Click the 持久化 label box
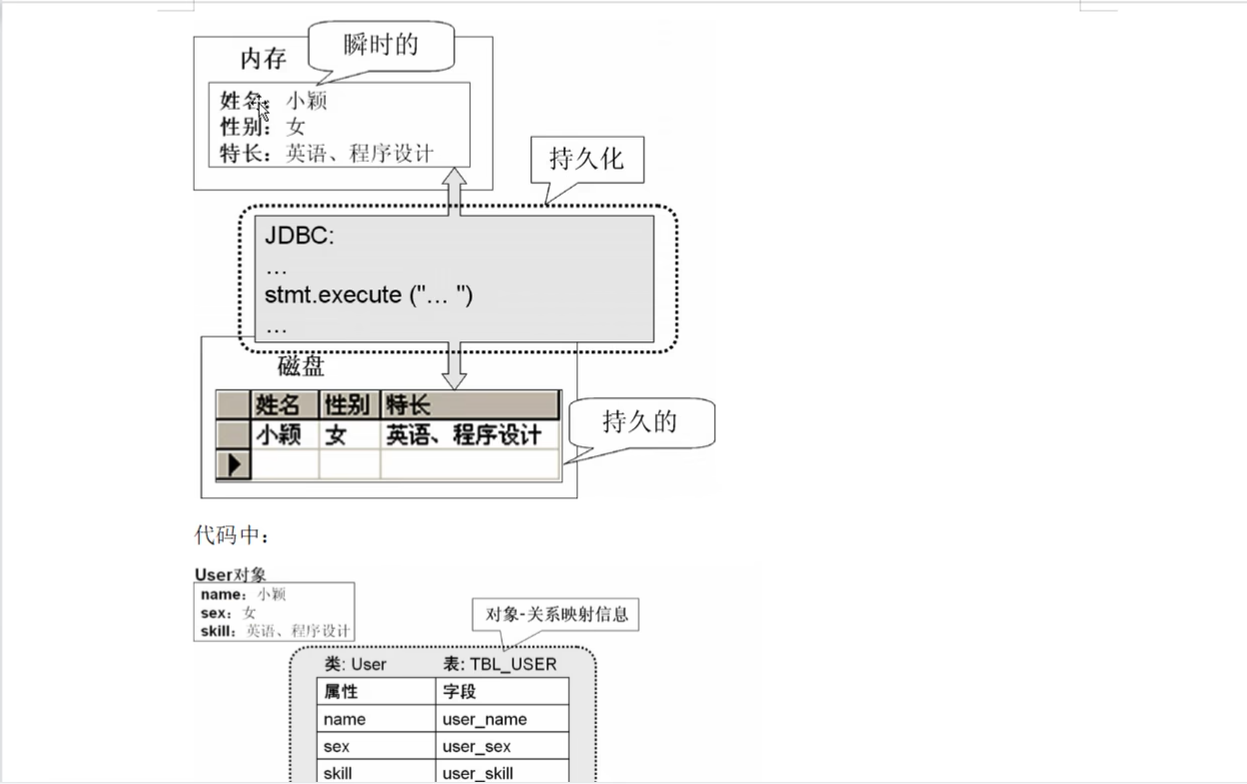 point(586,160)
